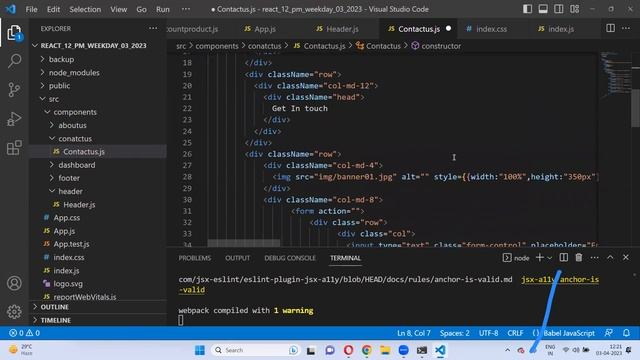Image resolution: width=640 pixels, height=360 pixels.
Task: Maximize panel size with chevron up
Action: point(610,258)
